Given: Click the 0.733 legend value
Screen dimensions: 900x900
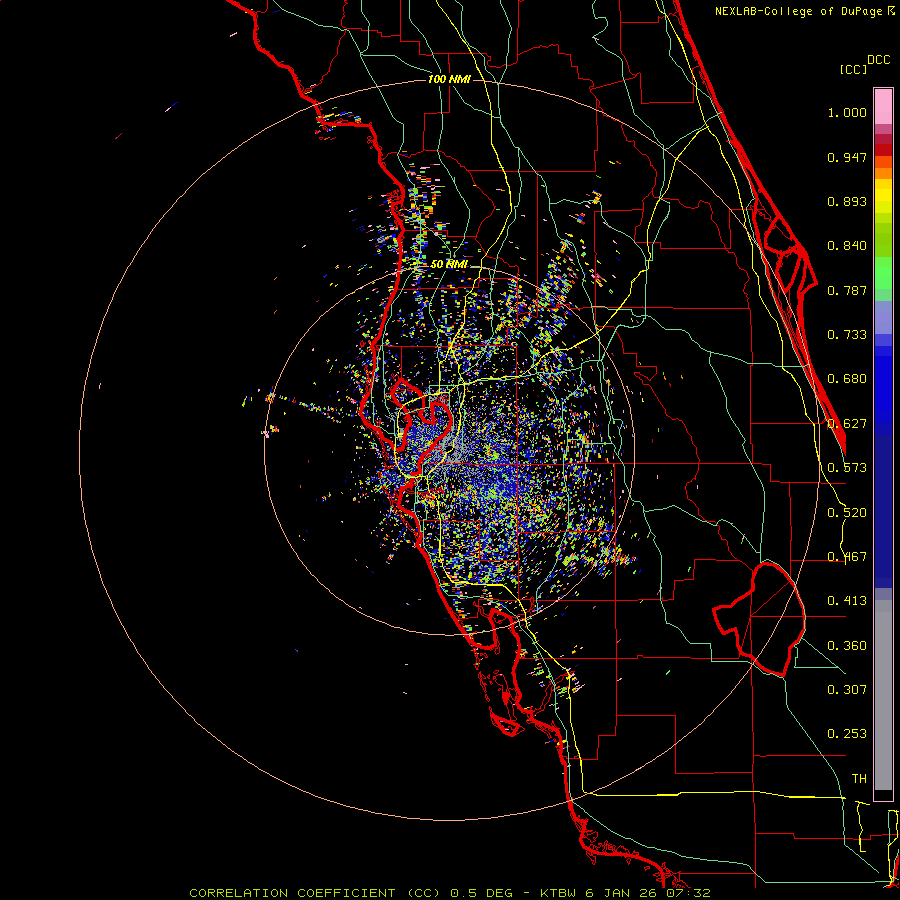Looking at the screenshot, I should [847, 335].
